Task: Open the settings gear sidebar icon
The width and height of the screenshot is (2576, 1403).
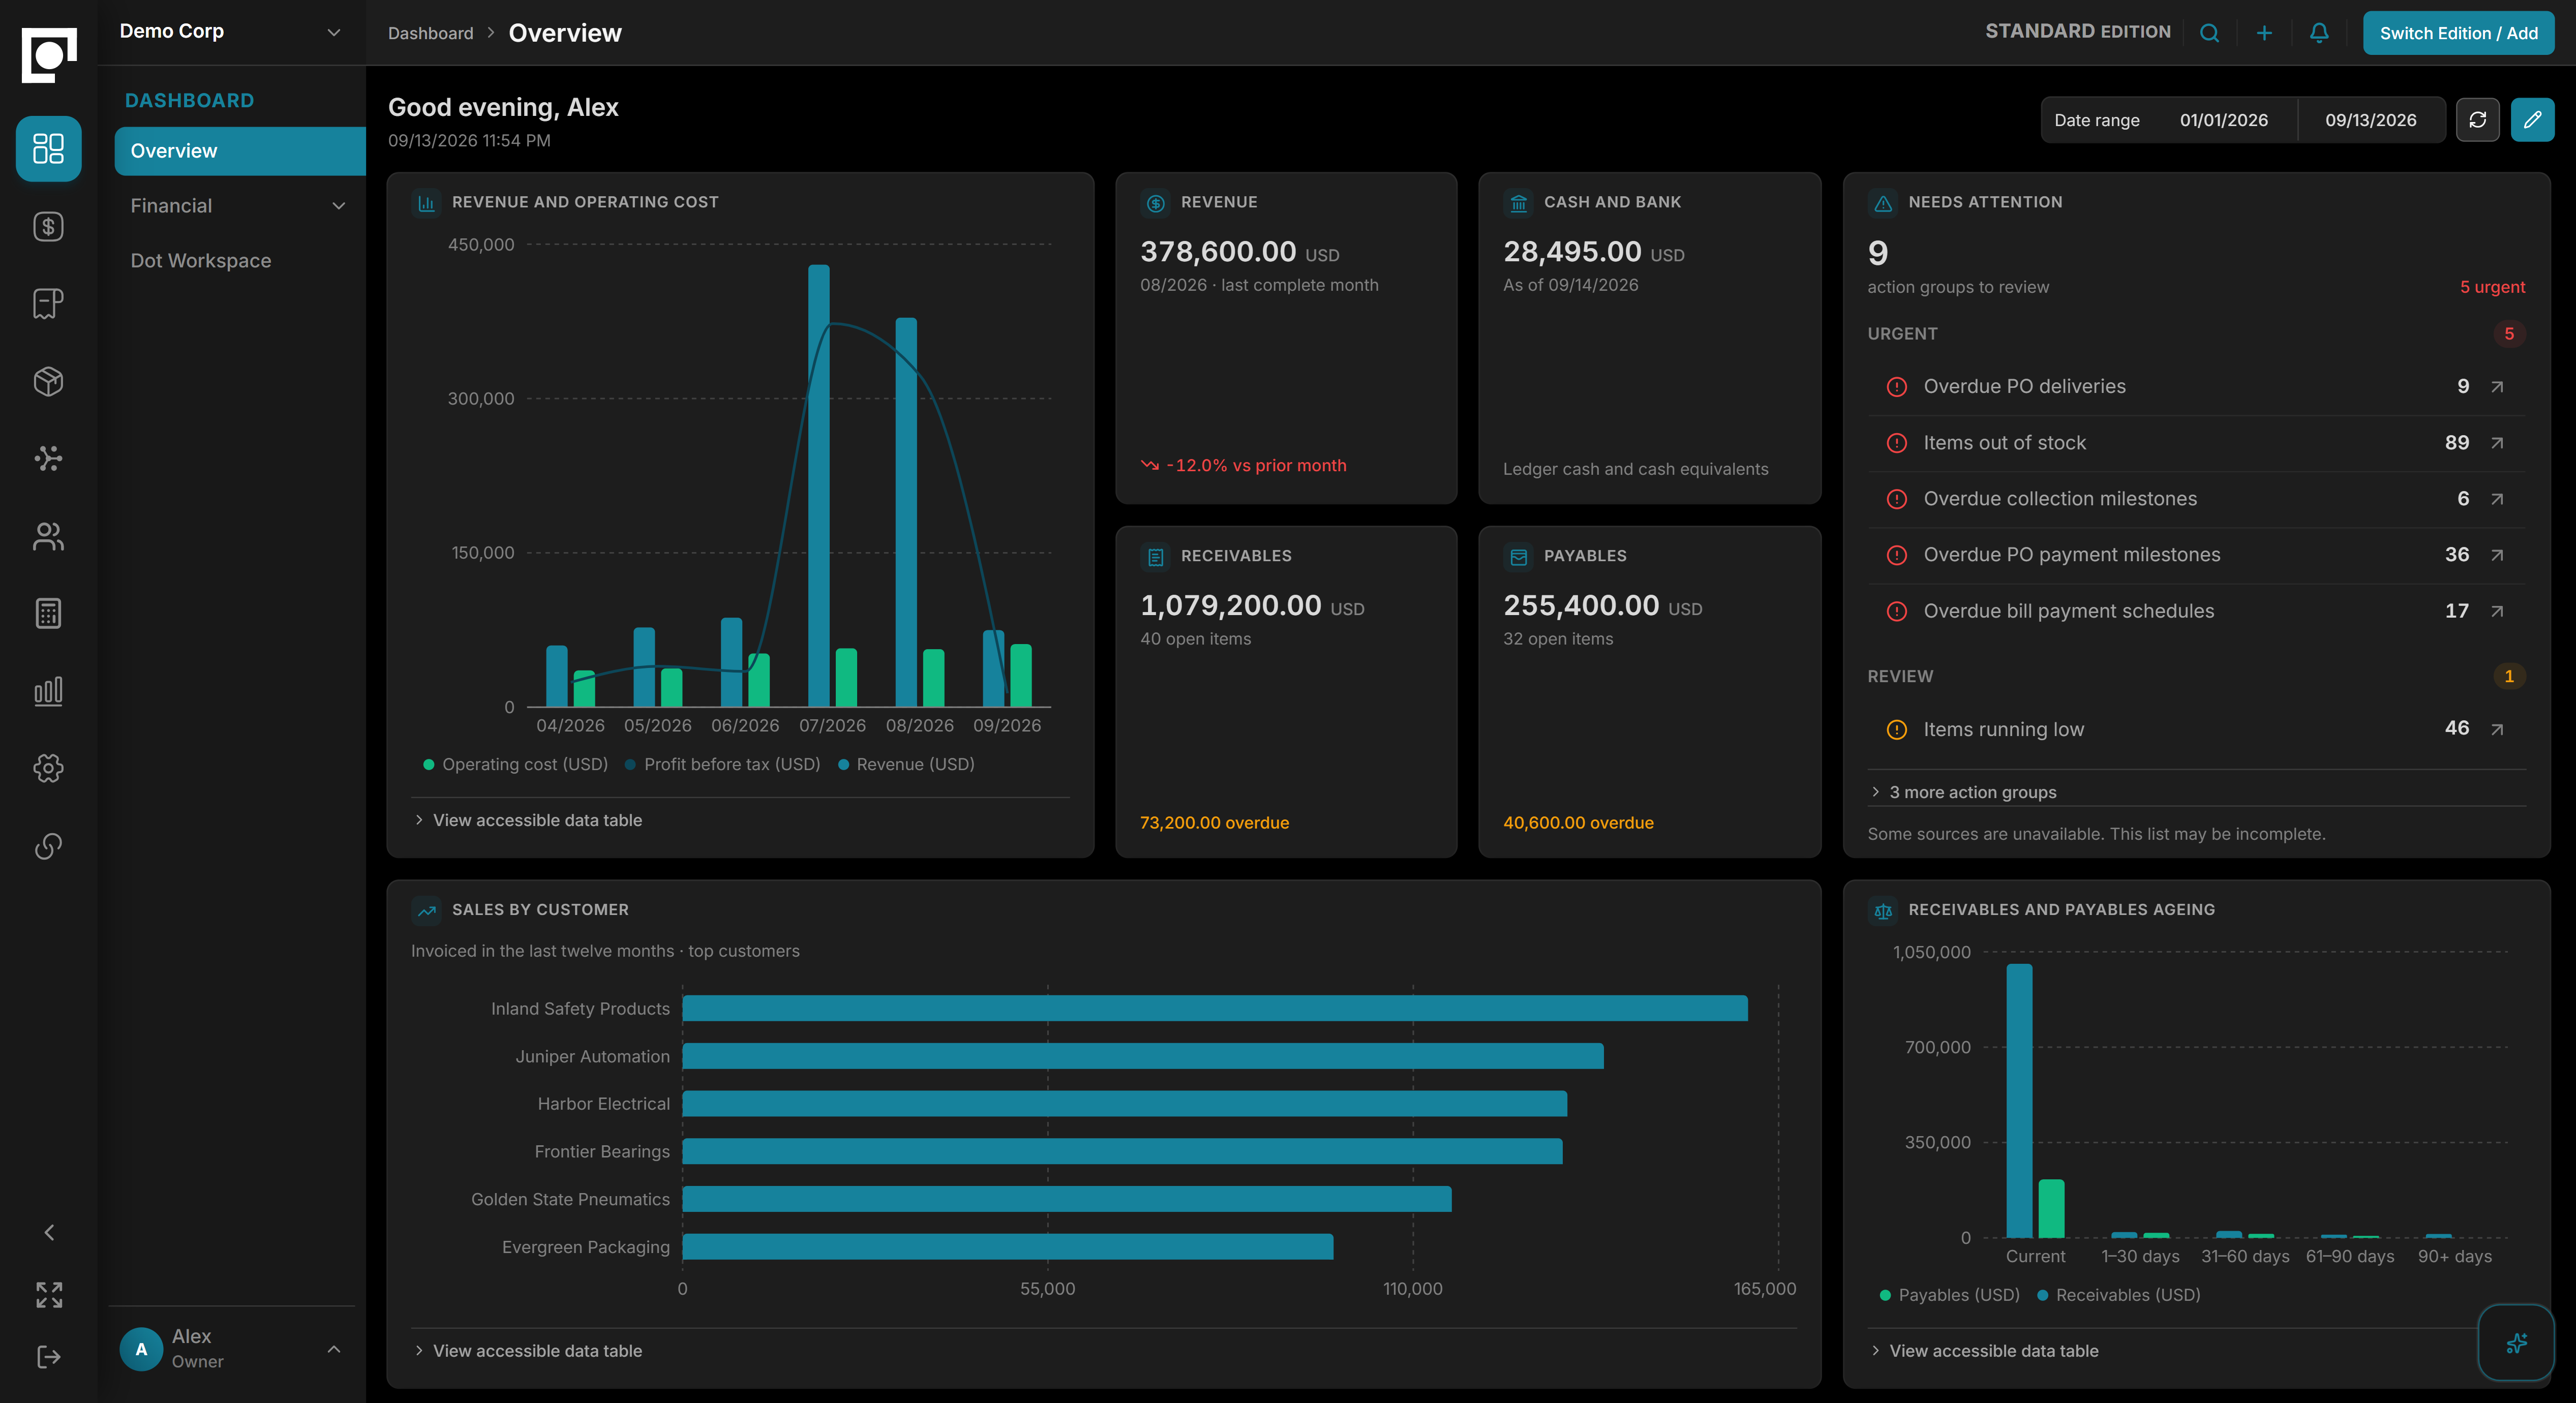Action: pyautogui.click(x=48, y=768)
